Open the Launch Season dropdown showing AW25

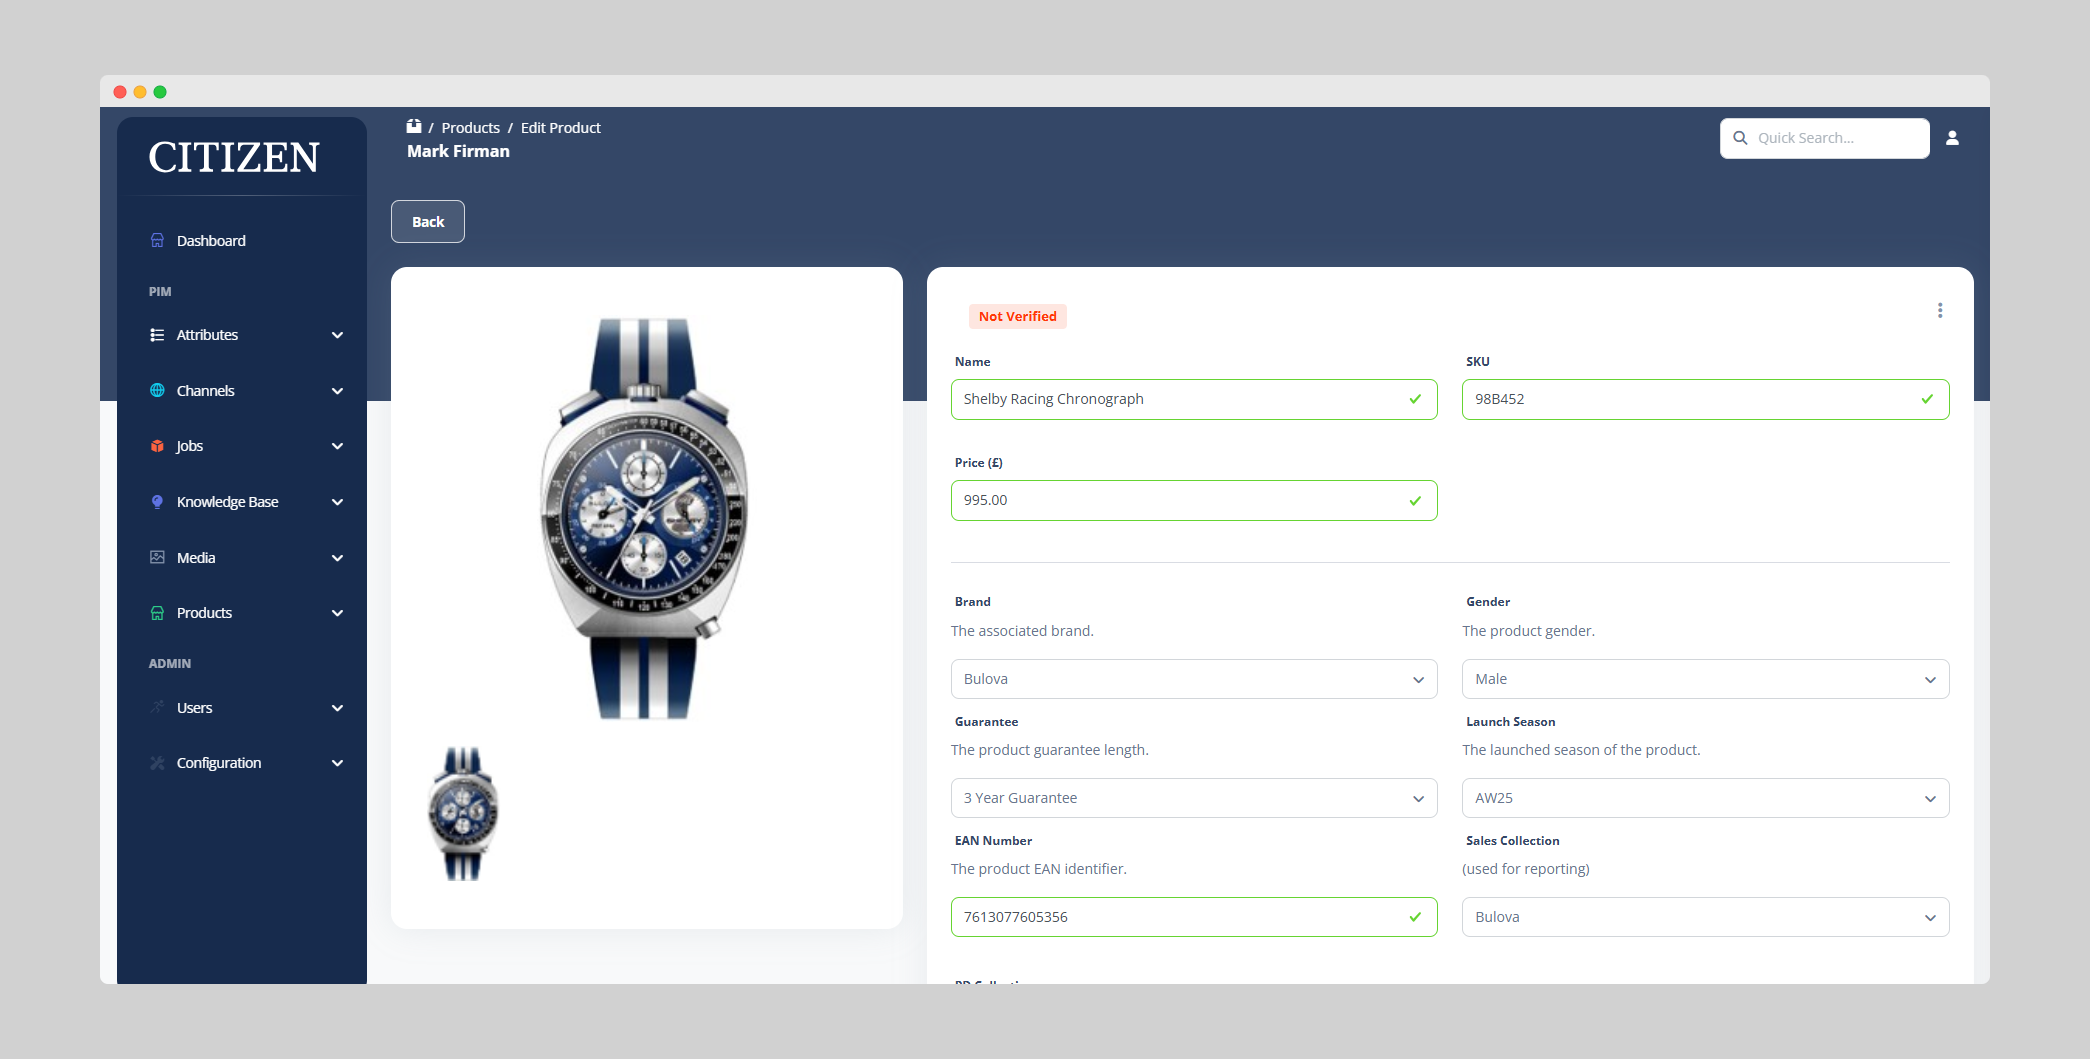(x=1706, y=798)
